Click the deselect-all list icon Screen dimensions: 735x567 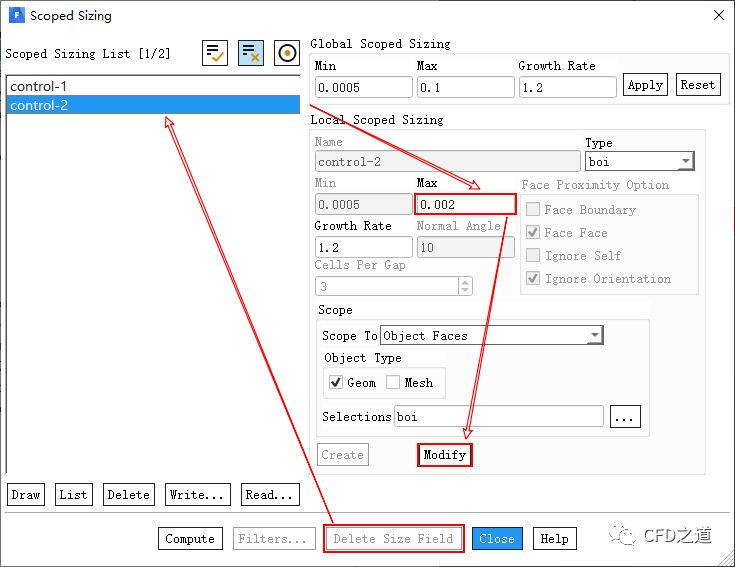pos(251,53)
